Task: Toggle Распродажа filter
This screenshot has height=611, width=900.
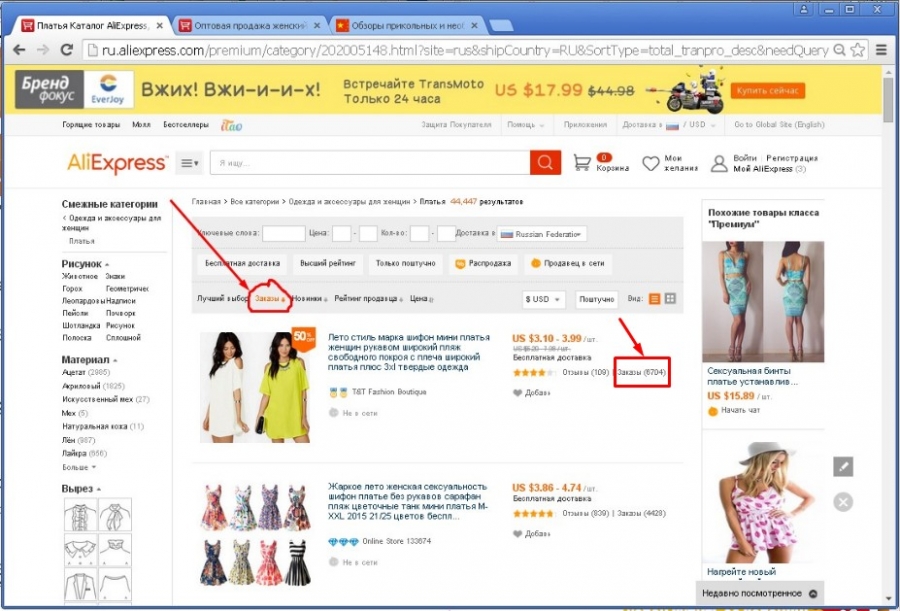Action: click(483, 264)
